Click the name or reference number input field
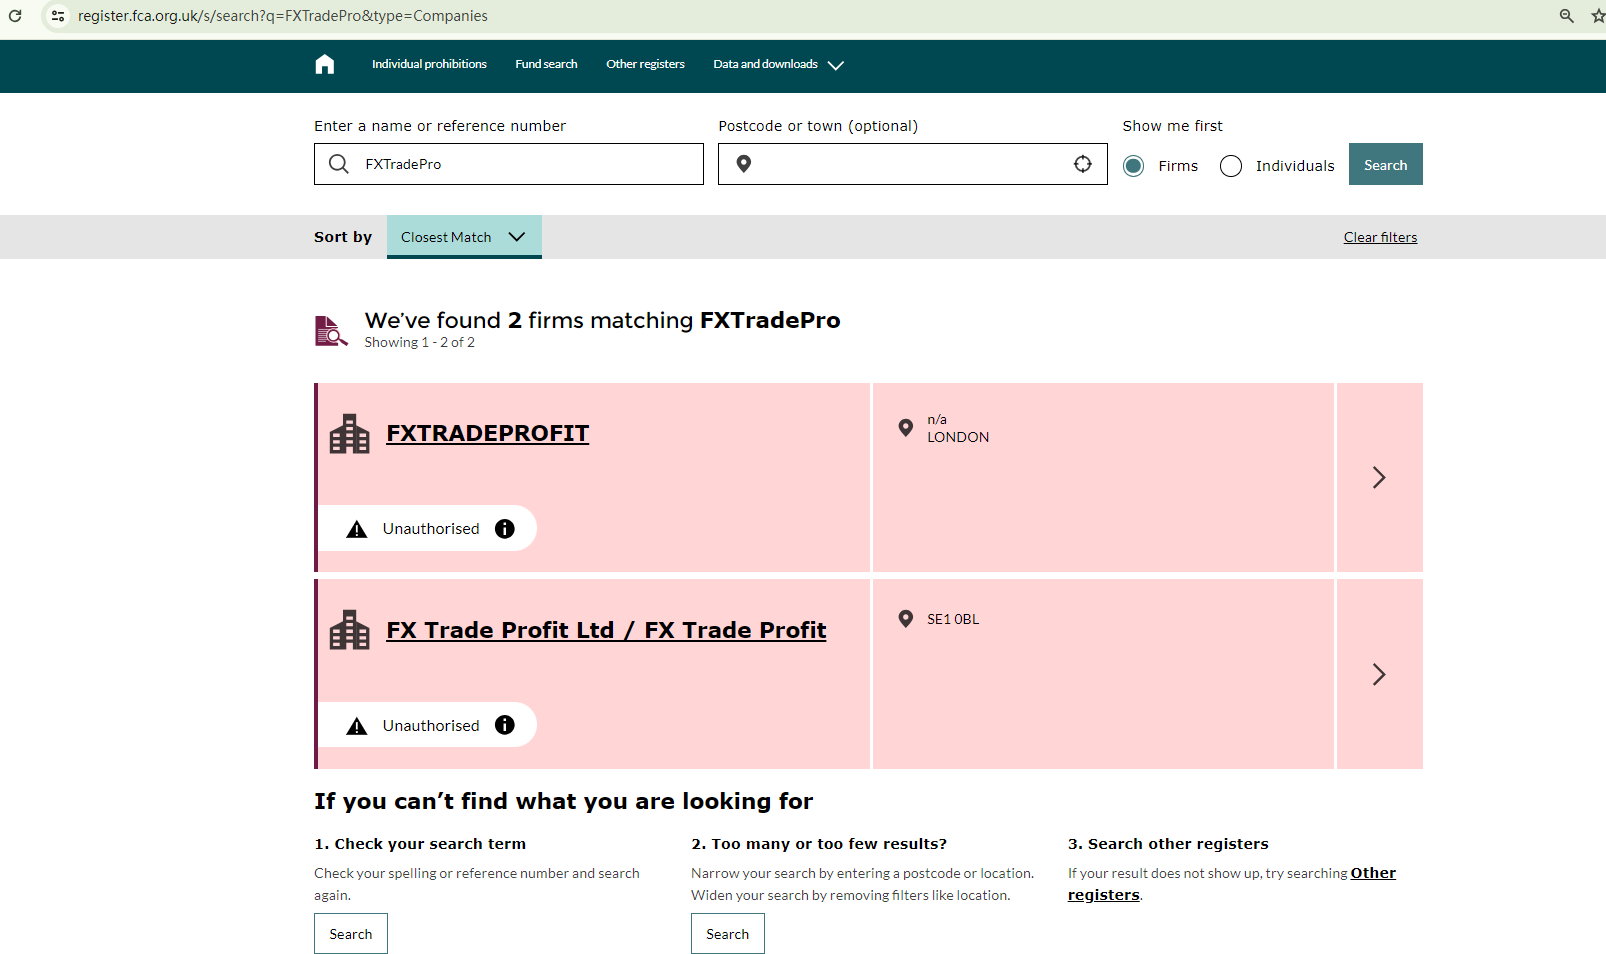This screenshot has width=1606, height=954. 509,164
